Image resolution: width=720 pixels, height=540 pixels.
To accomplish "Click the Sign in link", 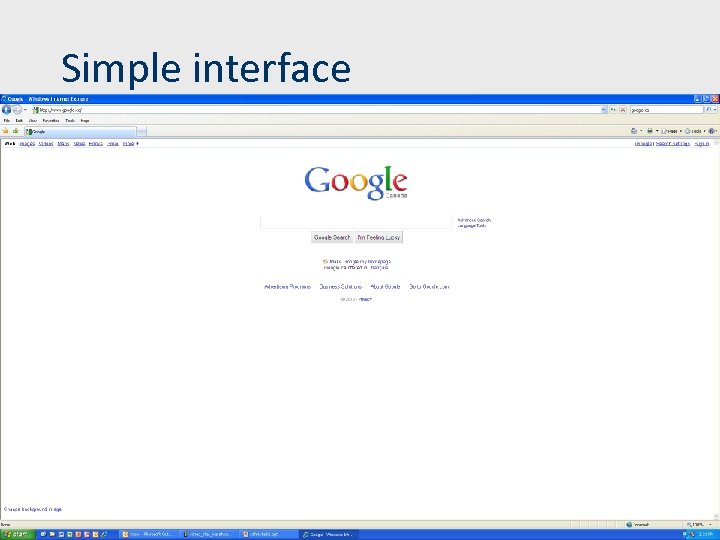I will click(702, 144).
